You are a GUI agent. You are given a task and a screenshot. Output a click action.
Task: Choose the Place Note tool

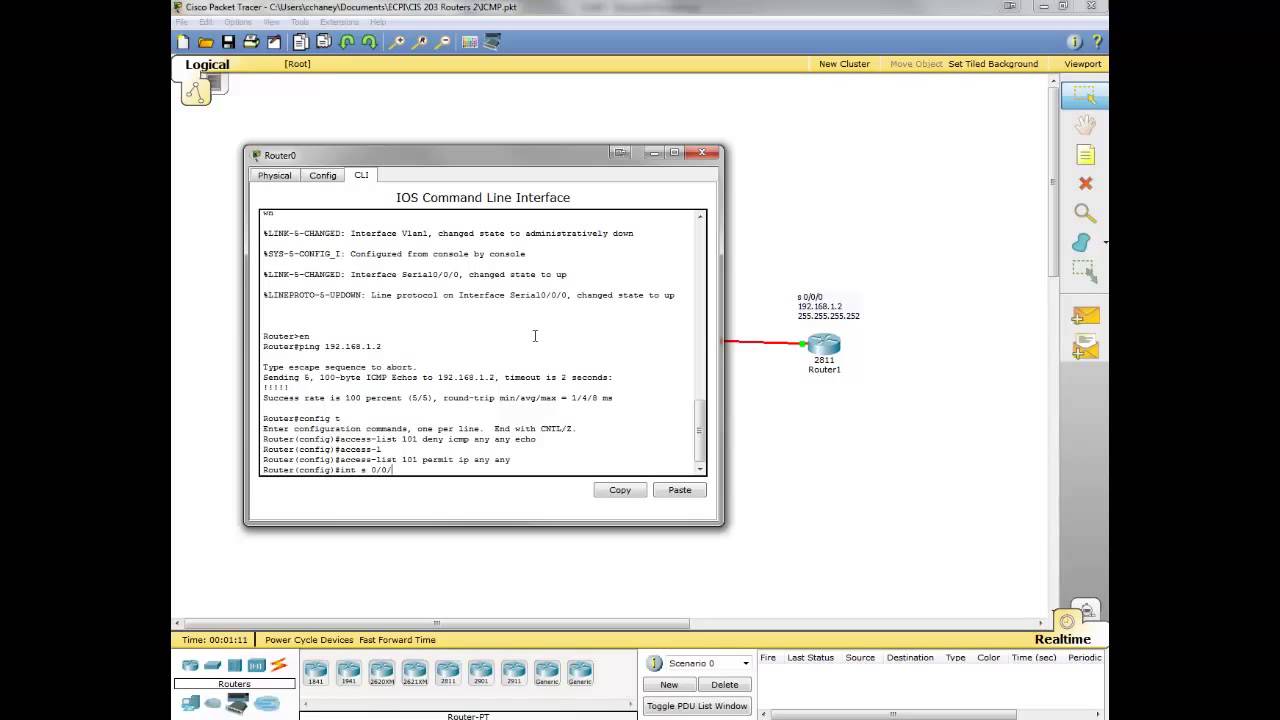pyautogui.click(x=1085, y=155)
